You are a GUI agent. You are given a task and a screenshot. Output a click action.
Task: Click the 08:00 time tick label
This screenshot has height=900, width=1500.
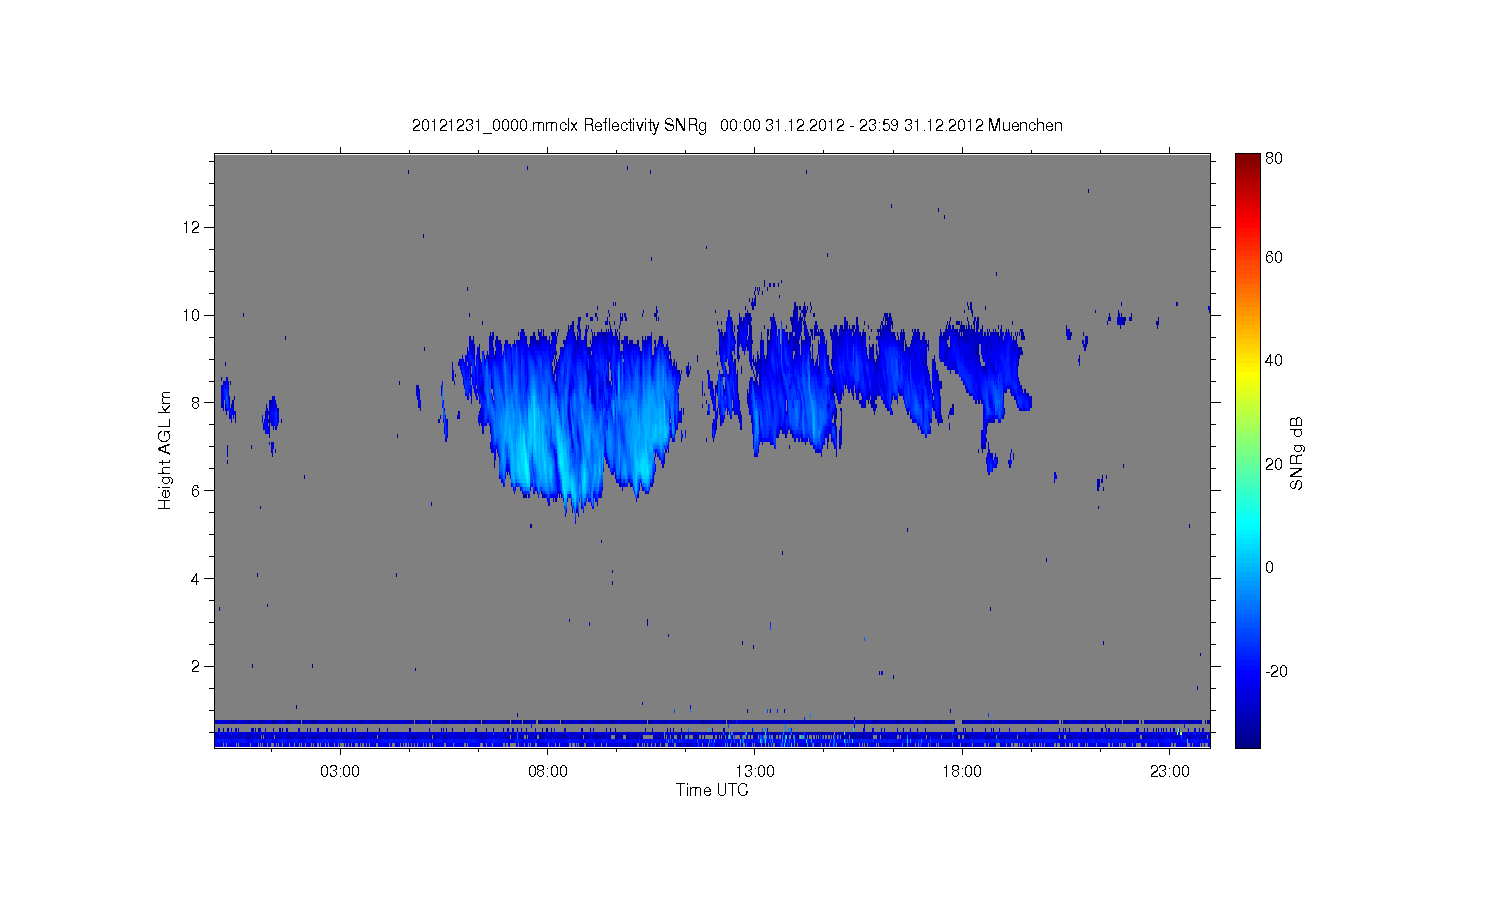(548, 772)
